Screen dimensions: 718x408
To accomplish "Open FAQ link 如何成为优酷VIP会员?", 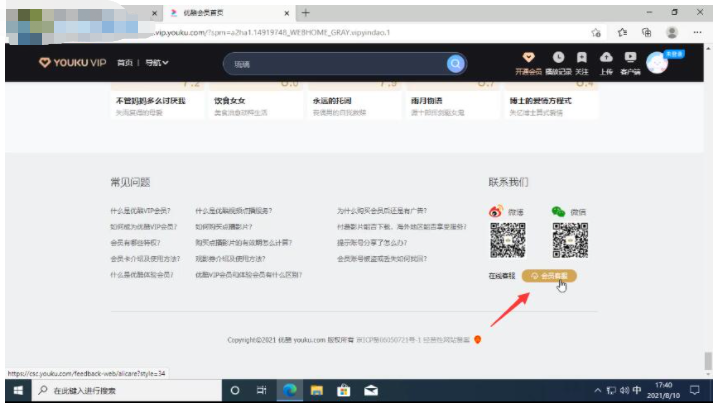I will (x=143, y=227).
